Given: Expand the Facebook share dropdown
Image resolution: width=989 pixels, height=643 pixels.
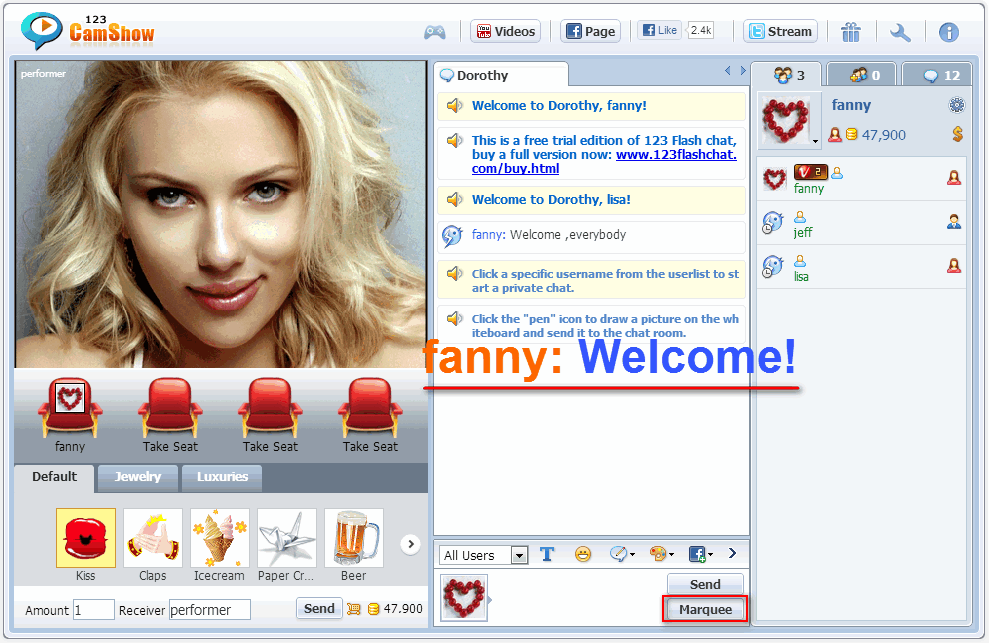Looking at the screenshot, I should pos(700,554).
